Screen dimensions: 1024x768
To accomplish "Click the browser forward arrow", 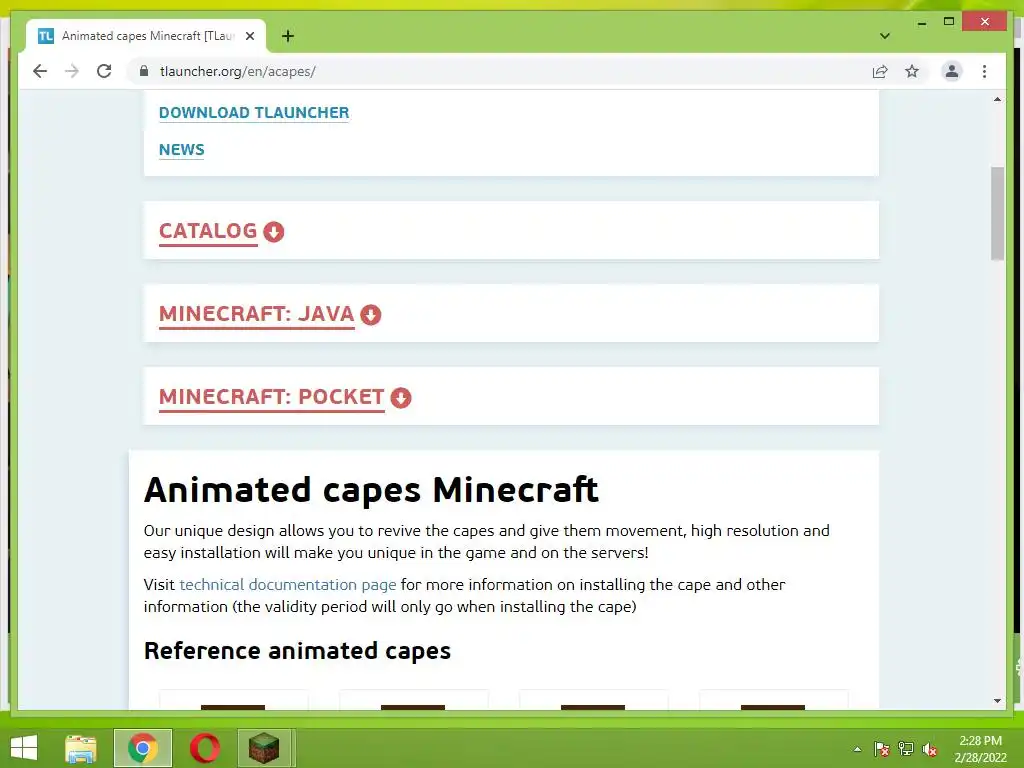I will pyautogui.click(x=72, y=71).
